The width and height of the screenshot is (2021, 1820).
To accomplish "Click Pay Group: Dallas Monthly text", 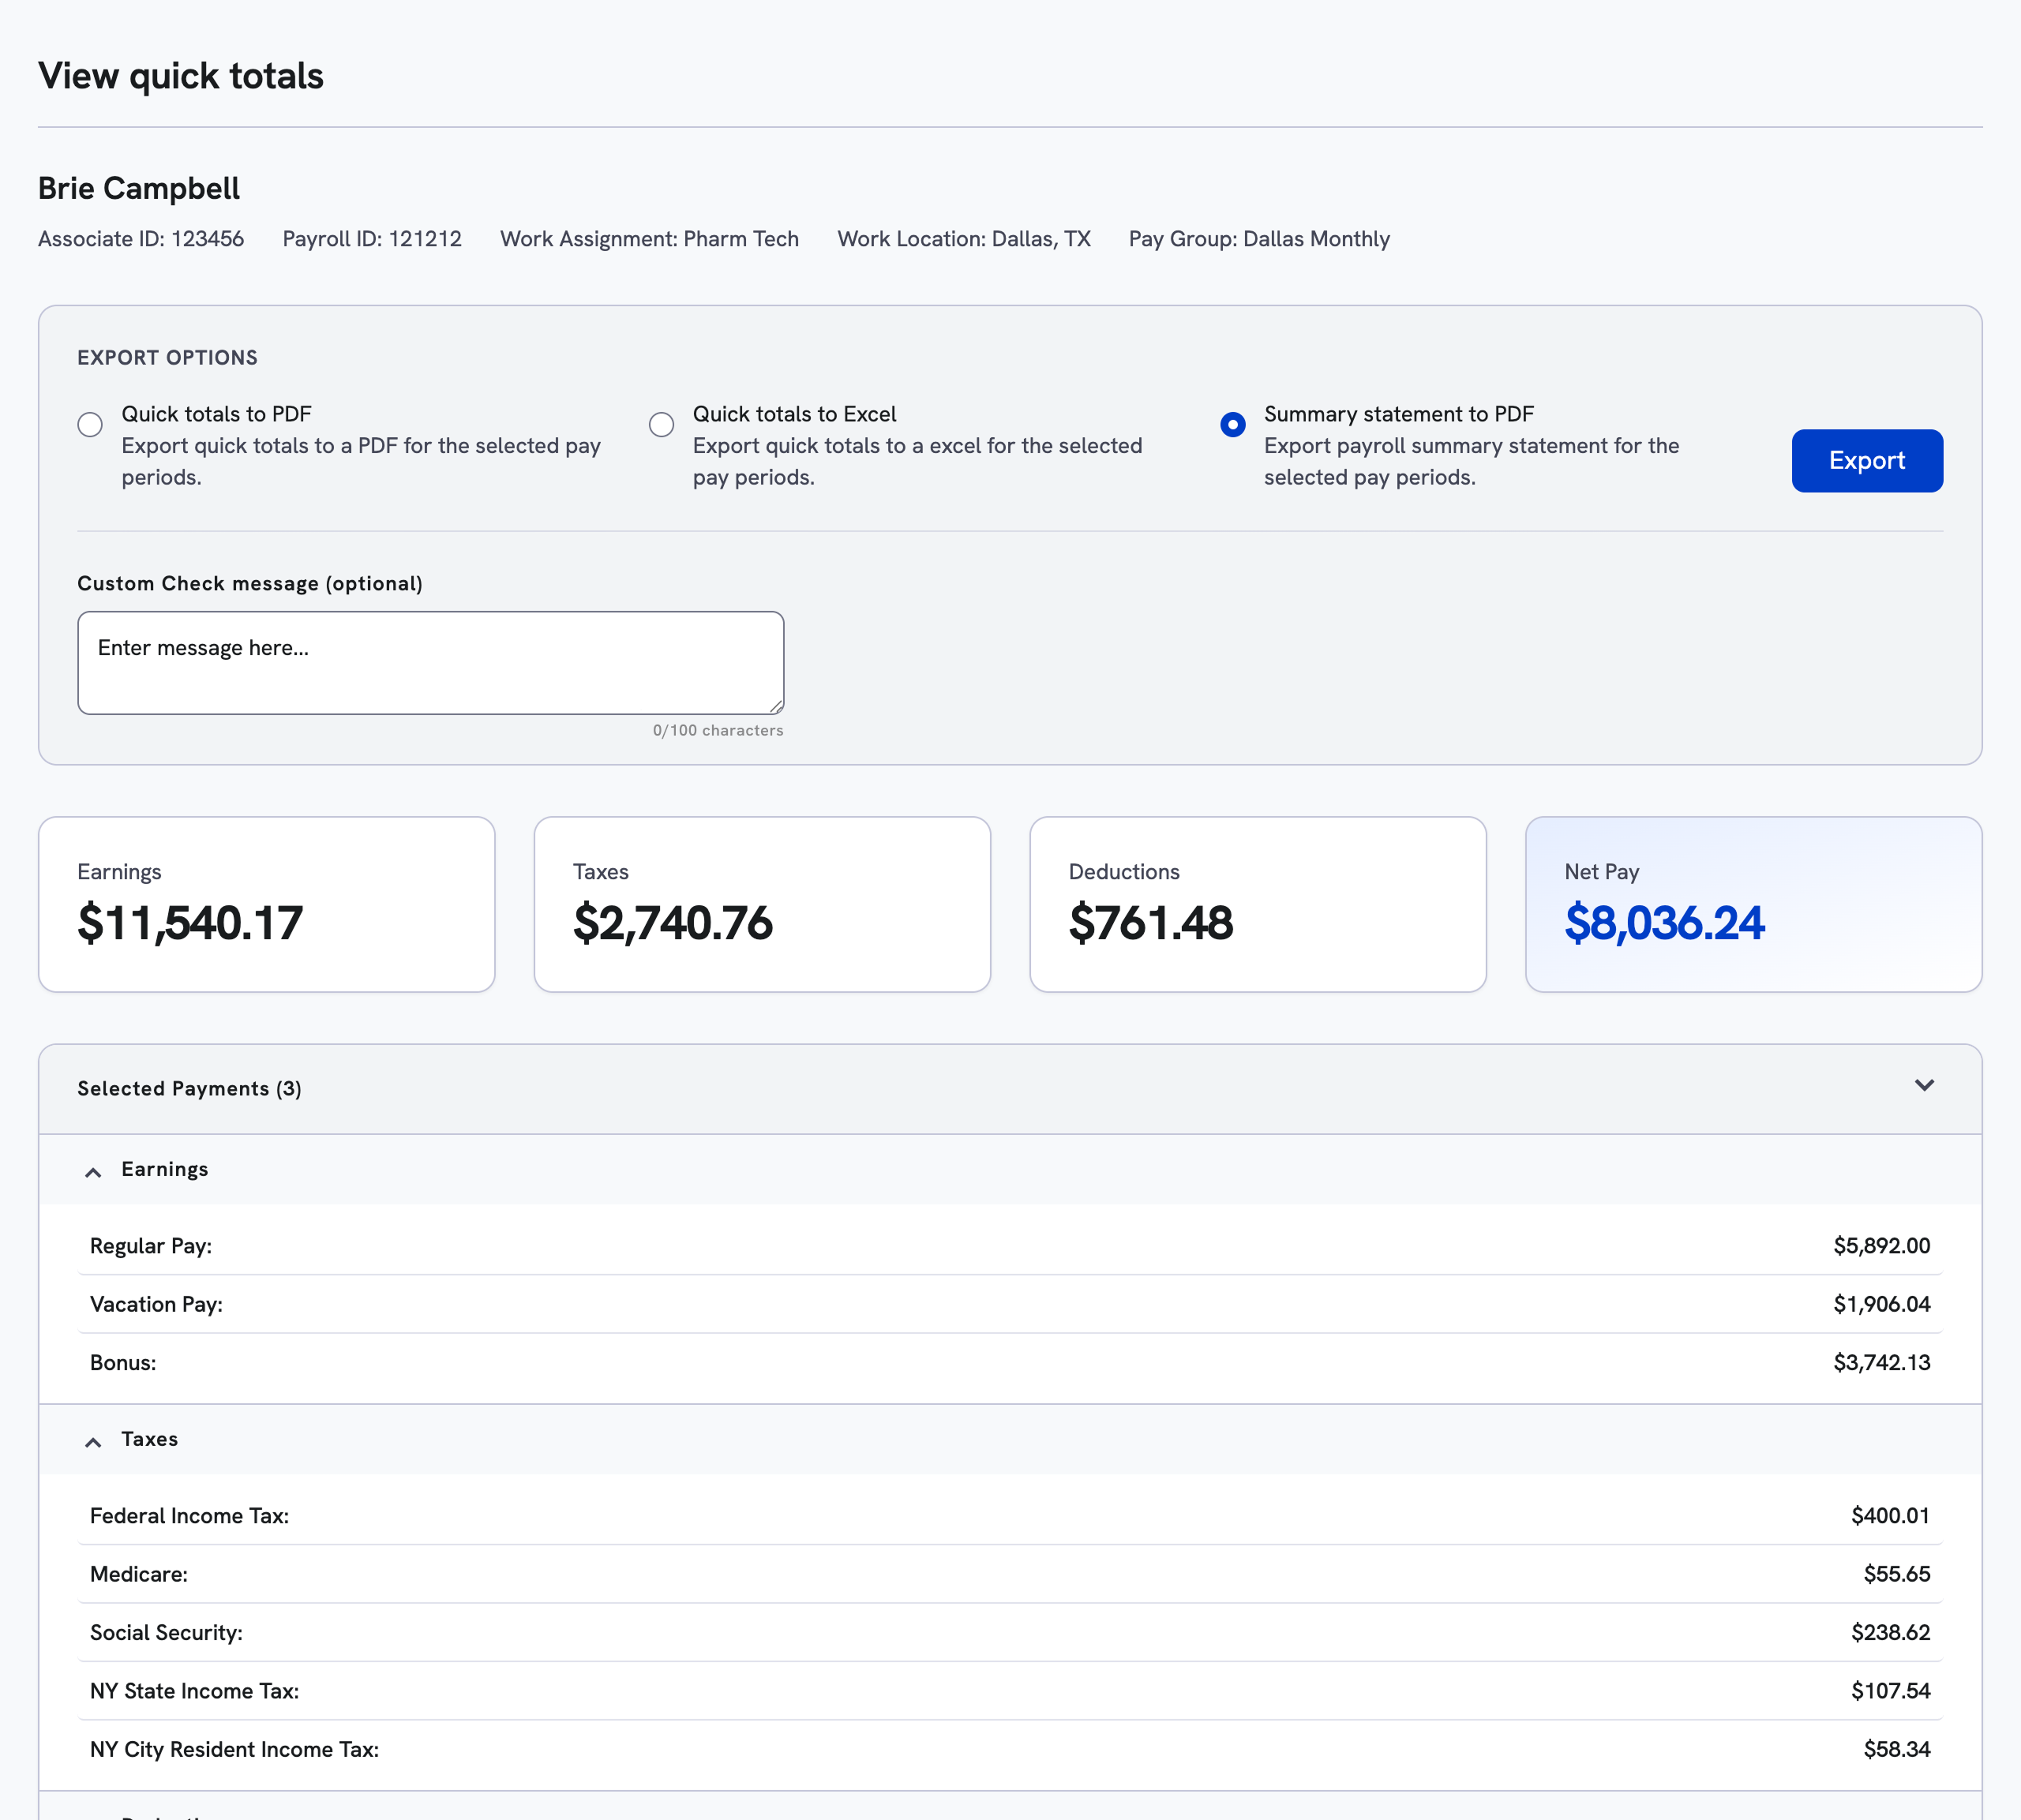I will [x=1259, y=239].
